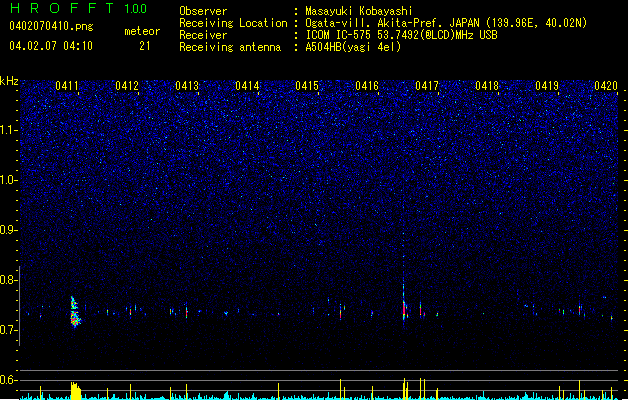Viewport: 629px width, 400px height.
Task: Click the large meteor echo near 0411
Action: [x=75, y=312]
